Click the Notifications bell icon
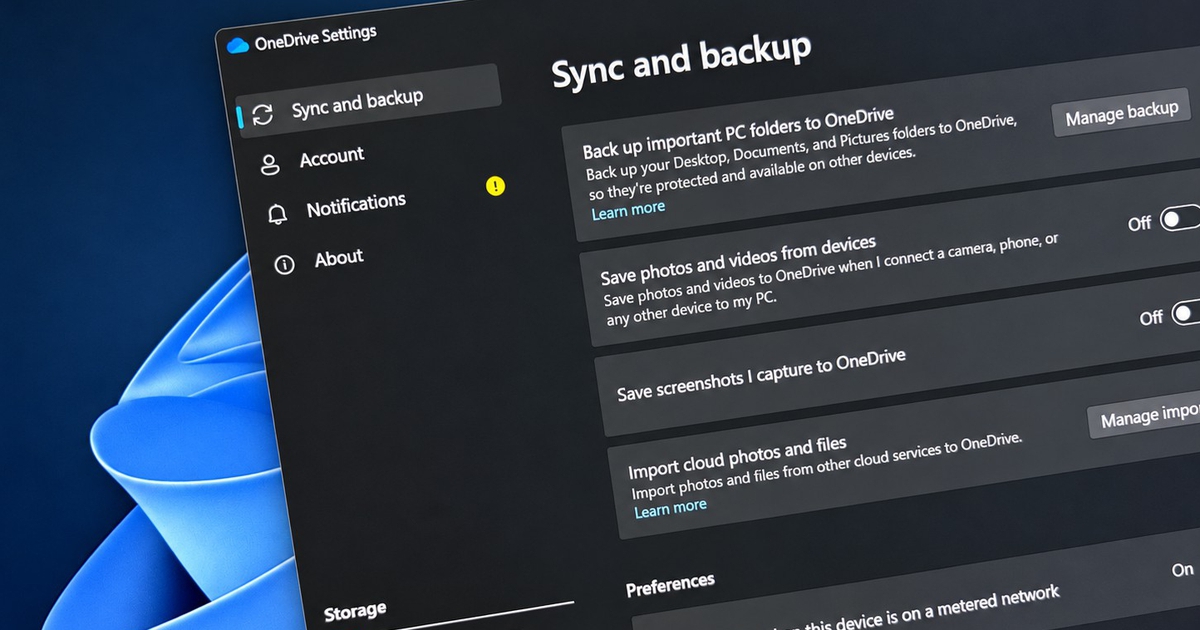The width and height of the screenshot is (1200, 630). pyautogui.click(x=277, y=214)
